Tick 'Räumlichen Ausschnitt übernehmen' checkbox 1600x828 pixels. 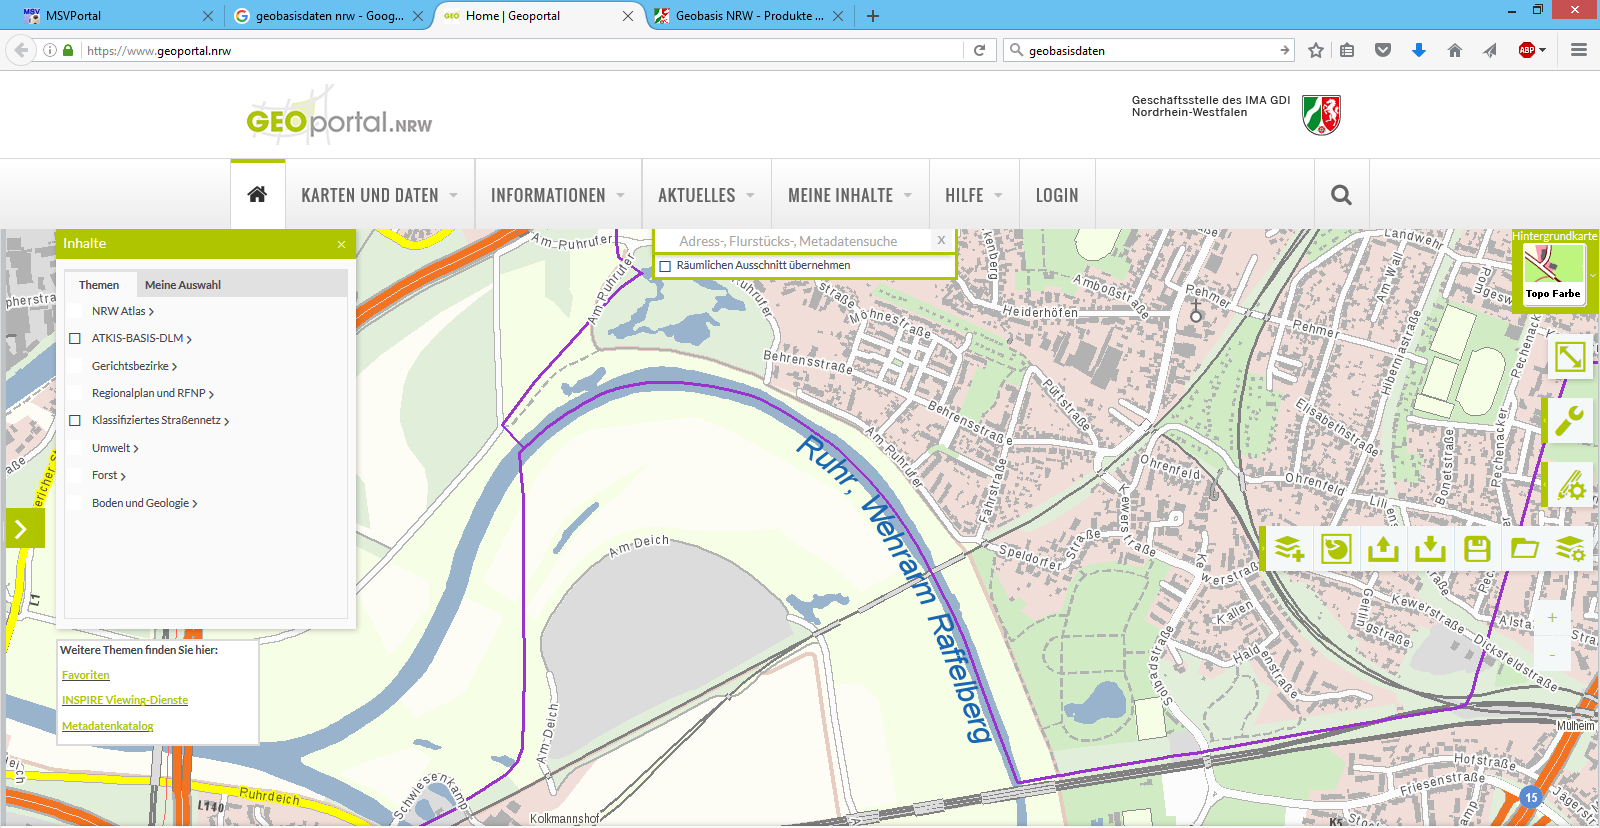pyautogui.click(x=665, y=266)
